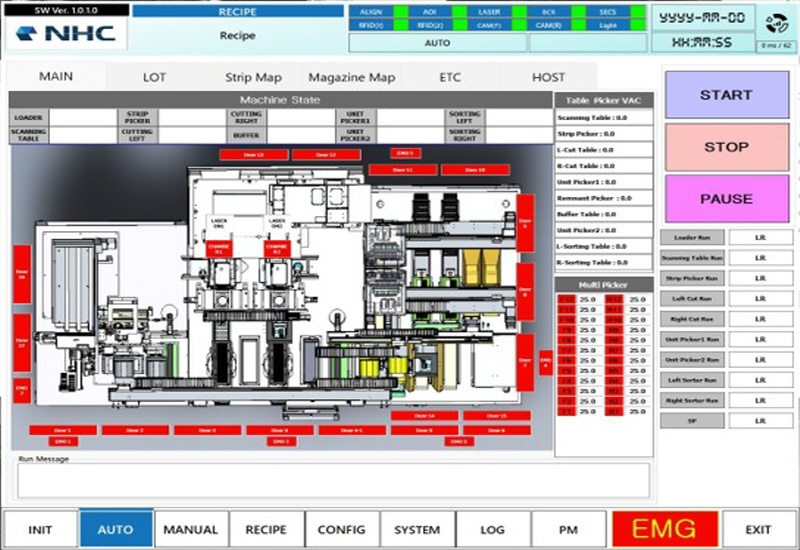This screenshot has height=550, width=800.
Task: Click the ALIGN status indicator
Action: [x=370, y=12]
